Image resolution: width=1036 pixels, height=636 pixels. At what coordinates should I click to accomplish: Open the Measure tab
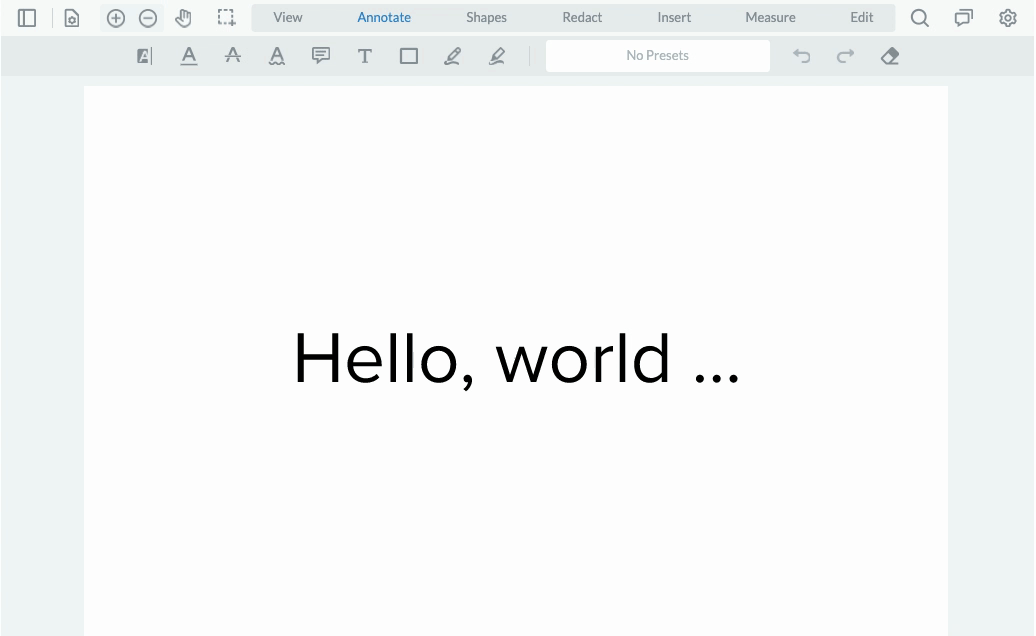coord(770,18)
